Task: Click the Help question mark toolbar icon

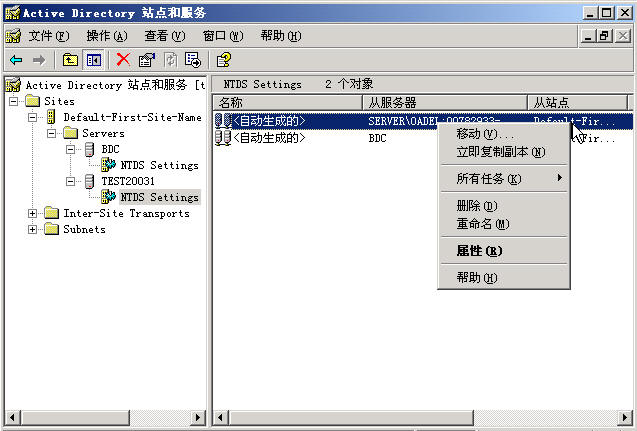Action: [x=224, y=60]
